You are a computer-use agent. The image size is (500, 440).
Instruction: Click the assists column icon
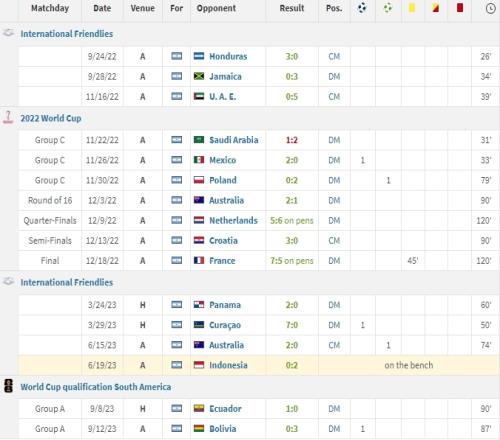pyautogui.click(x=388, y=8)
